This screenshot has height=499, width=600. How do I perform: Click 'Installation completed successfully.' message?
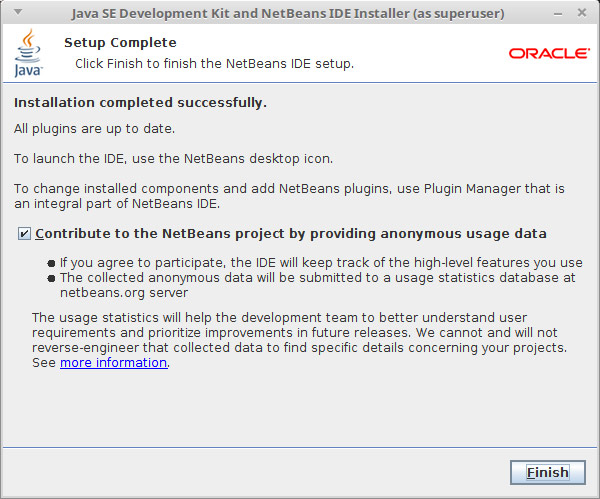point(140,103)
